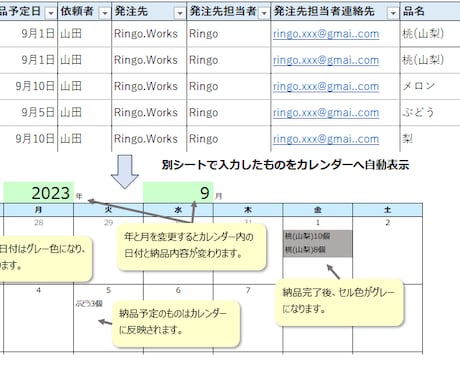Open the 発注先担当者 column filter dropdown
Screen dimensions: 460x380
click(x=264, y=13)
